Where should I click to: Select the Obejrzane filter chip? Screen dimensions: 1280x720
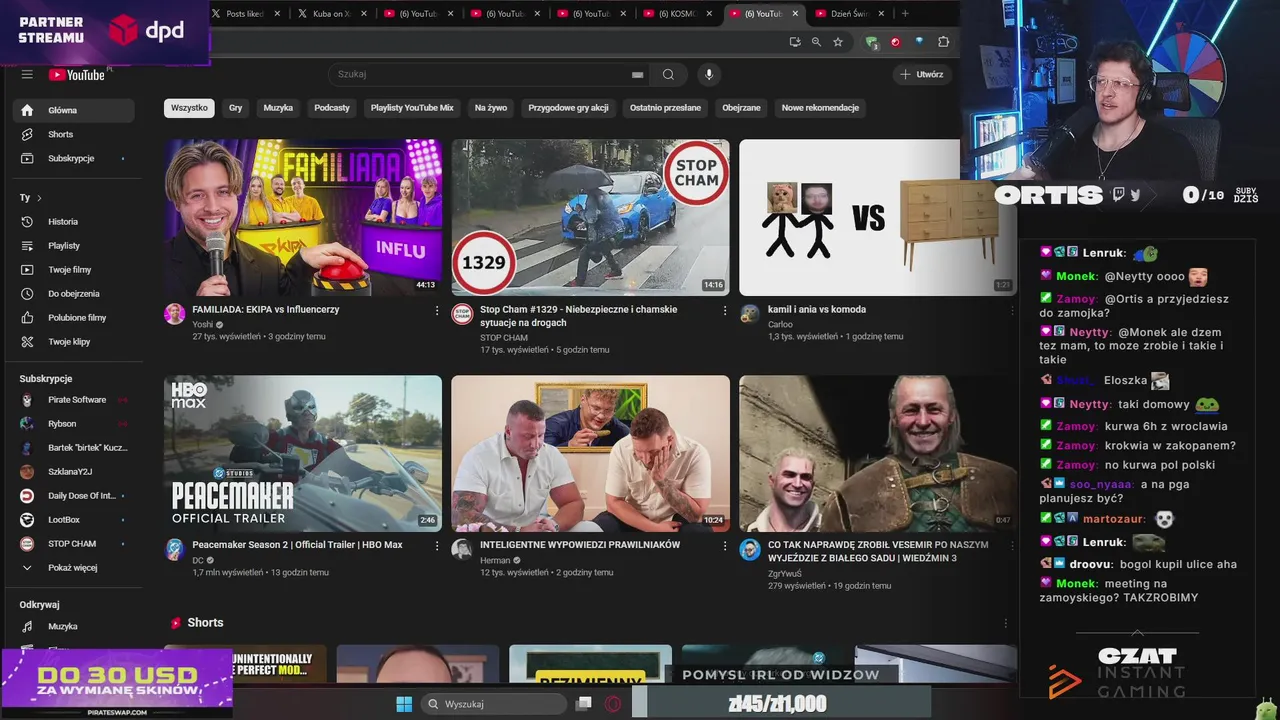coord(741,107)
